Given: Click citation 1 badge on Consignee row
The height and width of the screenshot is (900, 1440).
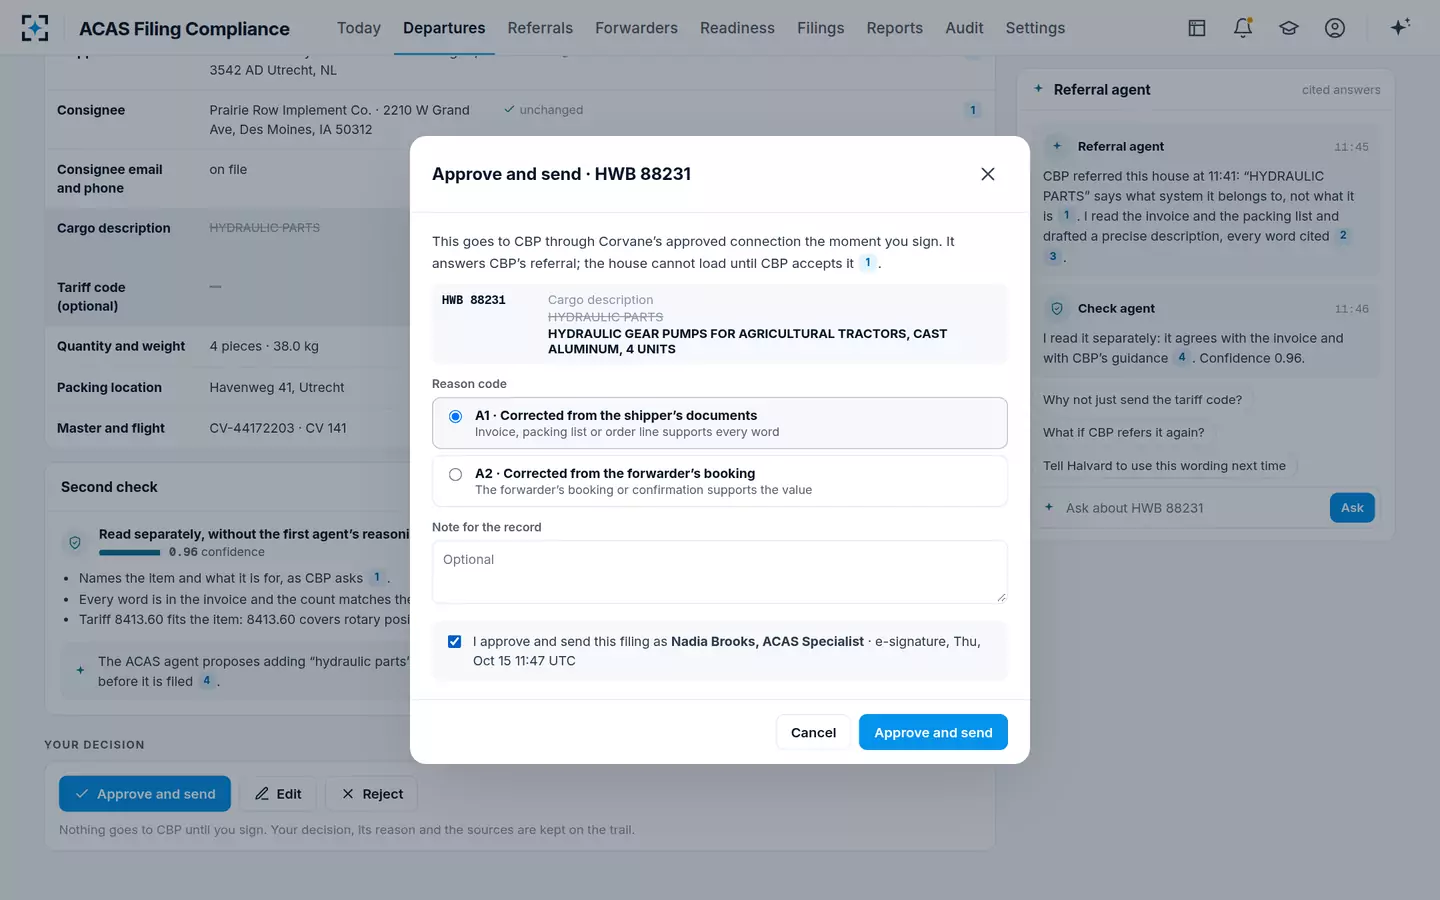Looking at the screenshot, I should pos(973,110).
